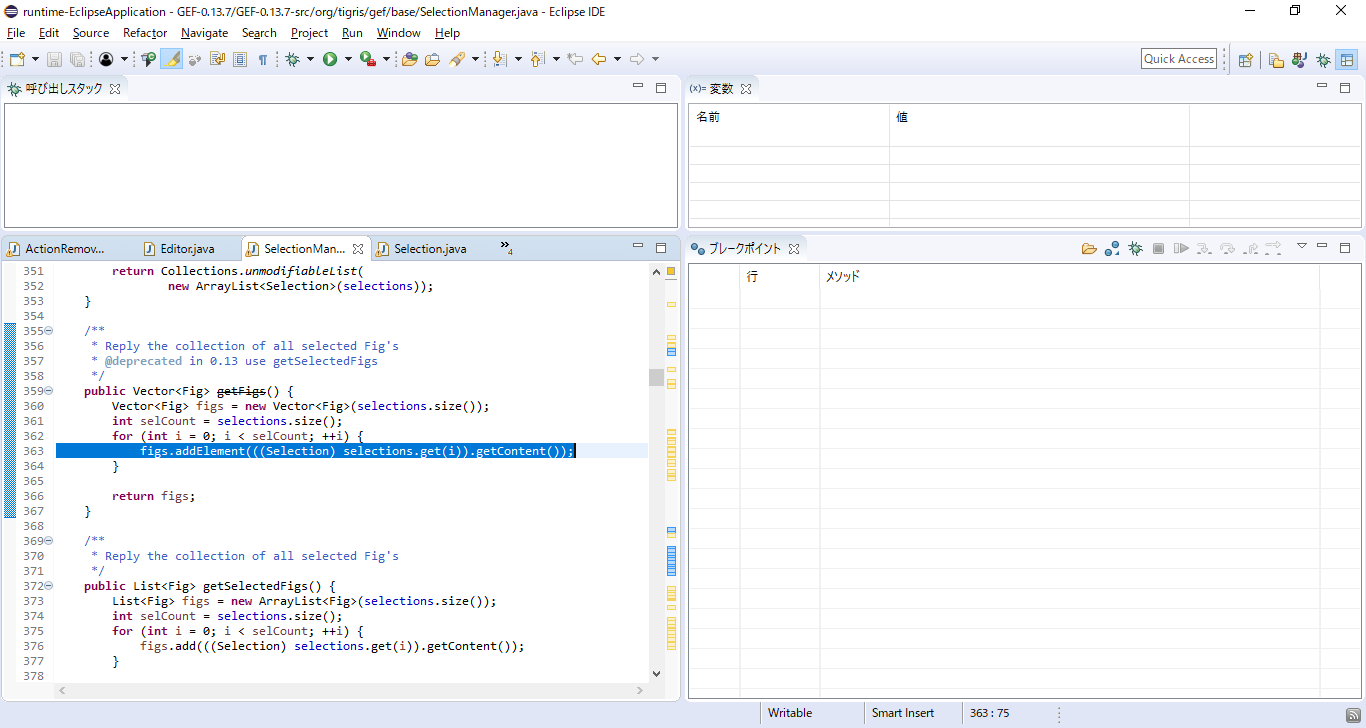Click bug icon in Breakpoints toolbar
The image size is (1366, 728).
pos(1135,248)
